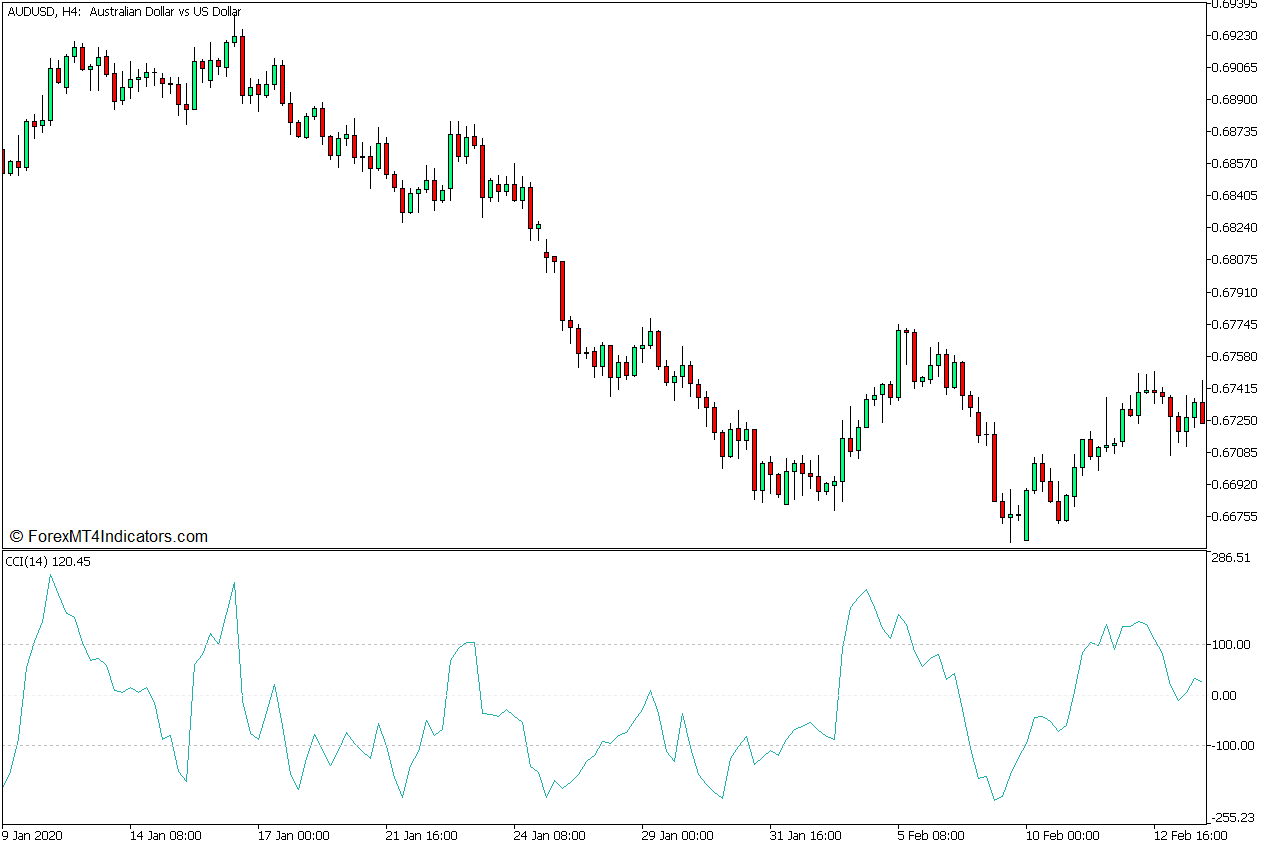Select the dashed 100.00 overbought level line
The height and width of the screenshot is (848, 1276).
click(x=600, y=645)
